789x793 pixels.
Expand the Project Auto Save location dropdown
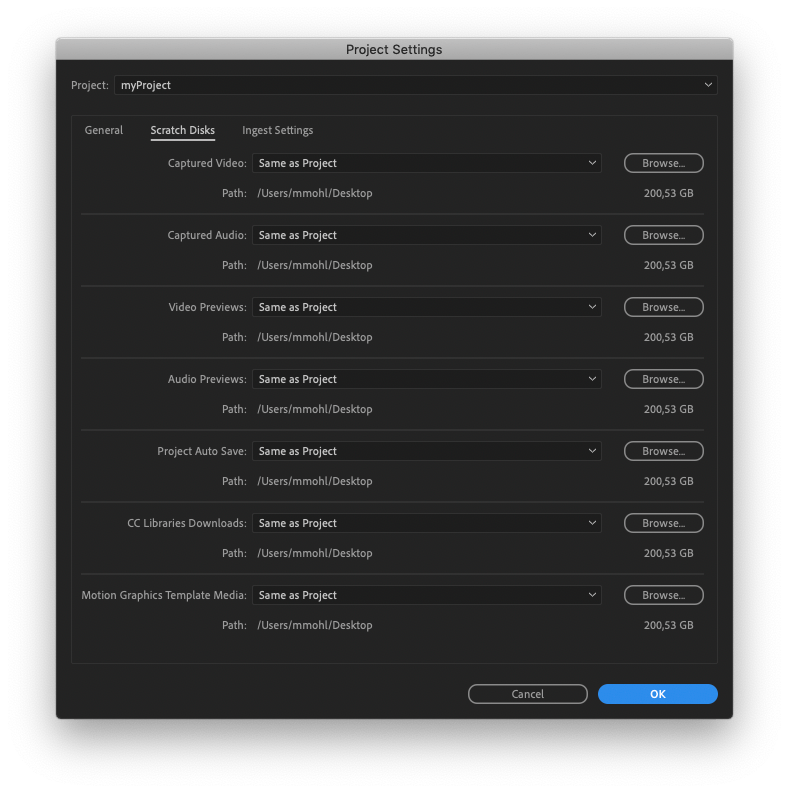[427, 451]
